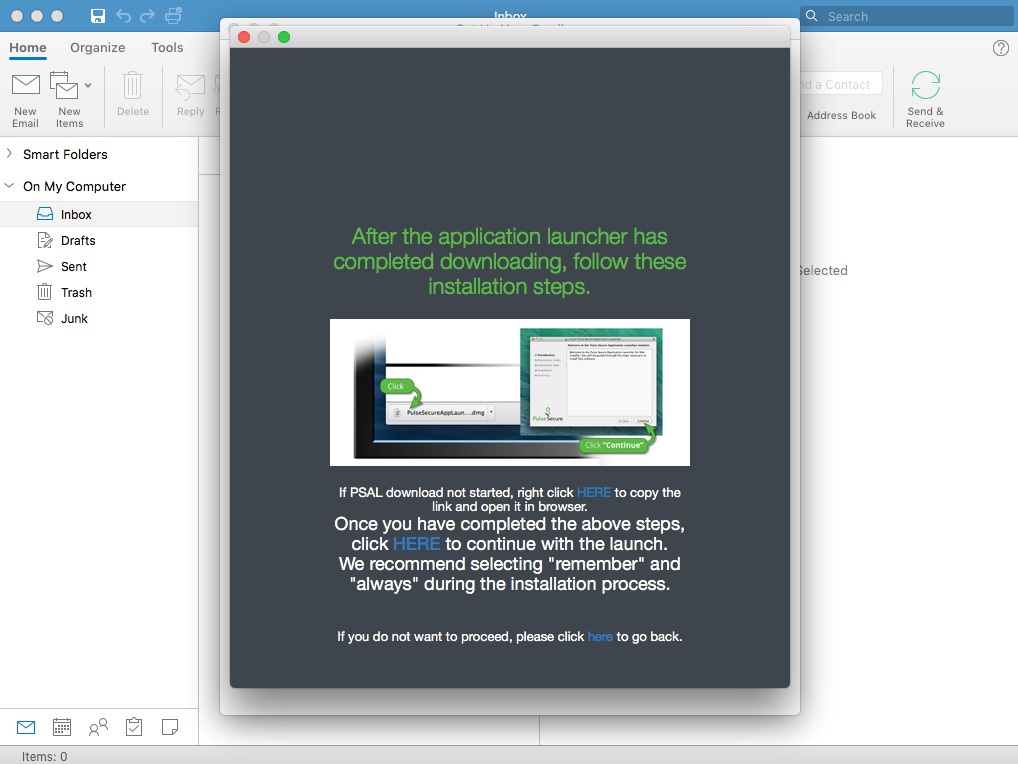Screen dimensions: 1018x764
Task: Click HERE to continue with the launch
Action: point(416,544)
